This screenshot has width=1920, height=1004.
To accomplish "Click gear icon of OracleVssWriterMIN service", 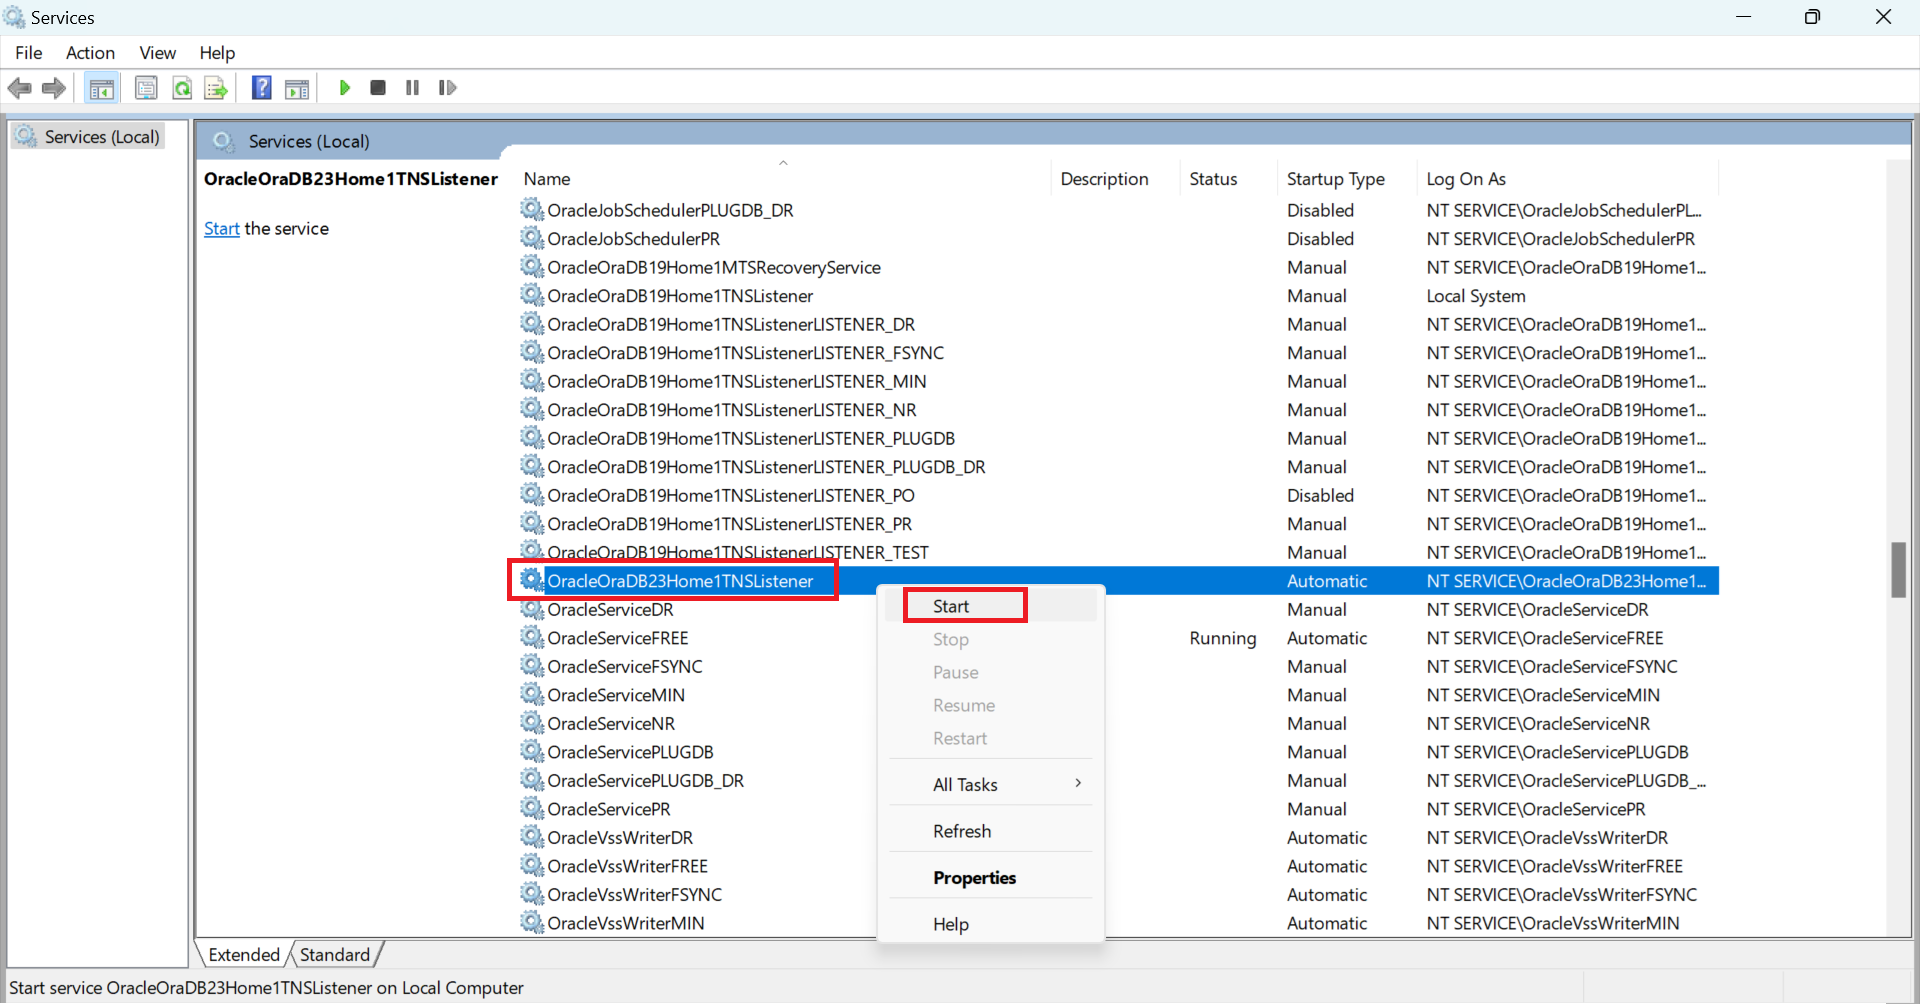I will [x=532, y=922].
